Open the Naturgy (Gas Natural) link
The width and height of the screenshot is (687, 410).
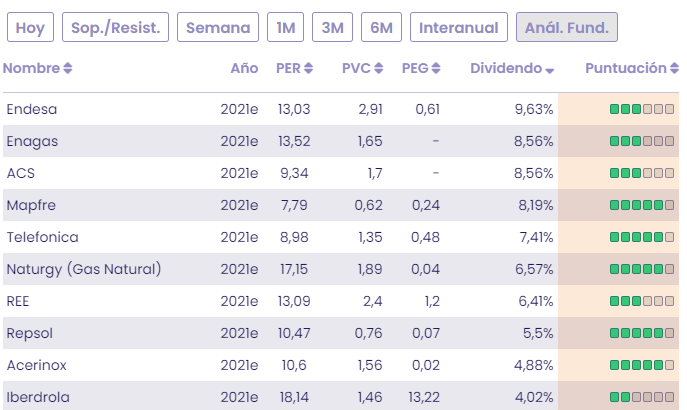click(x=84, y=269)
